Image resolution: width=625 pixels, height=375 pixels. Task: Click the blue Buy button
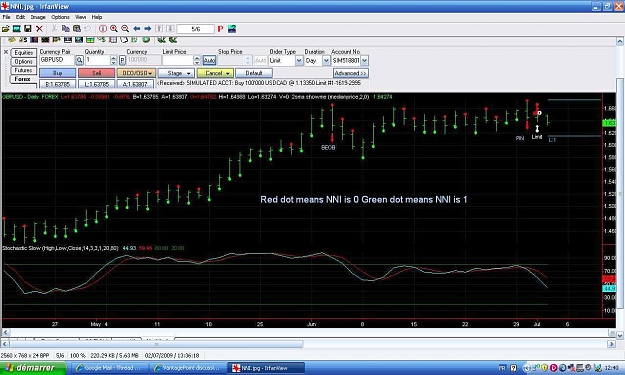[x=57, y=73]
